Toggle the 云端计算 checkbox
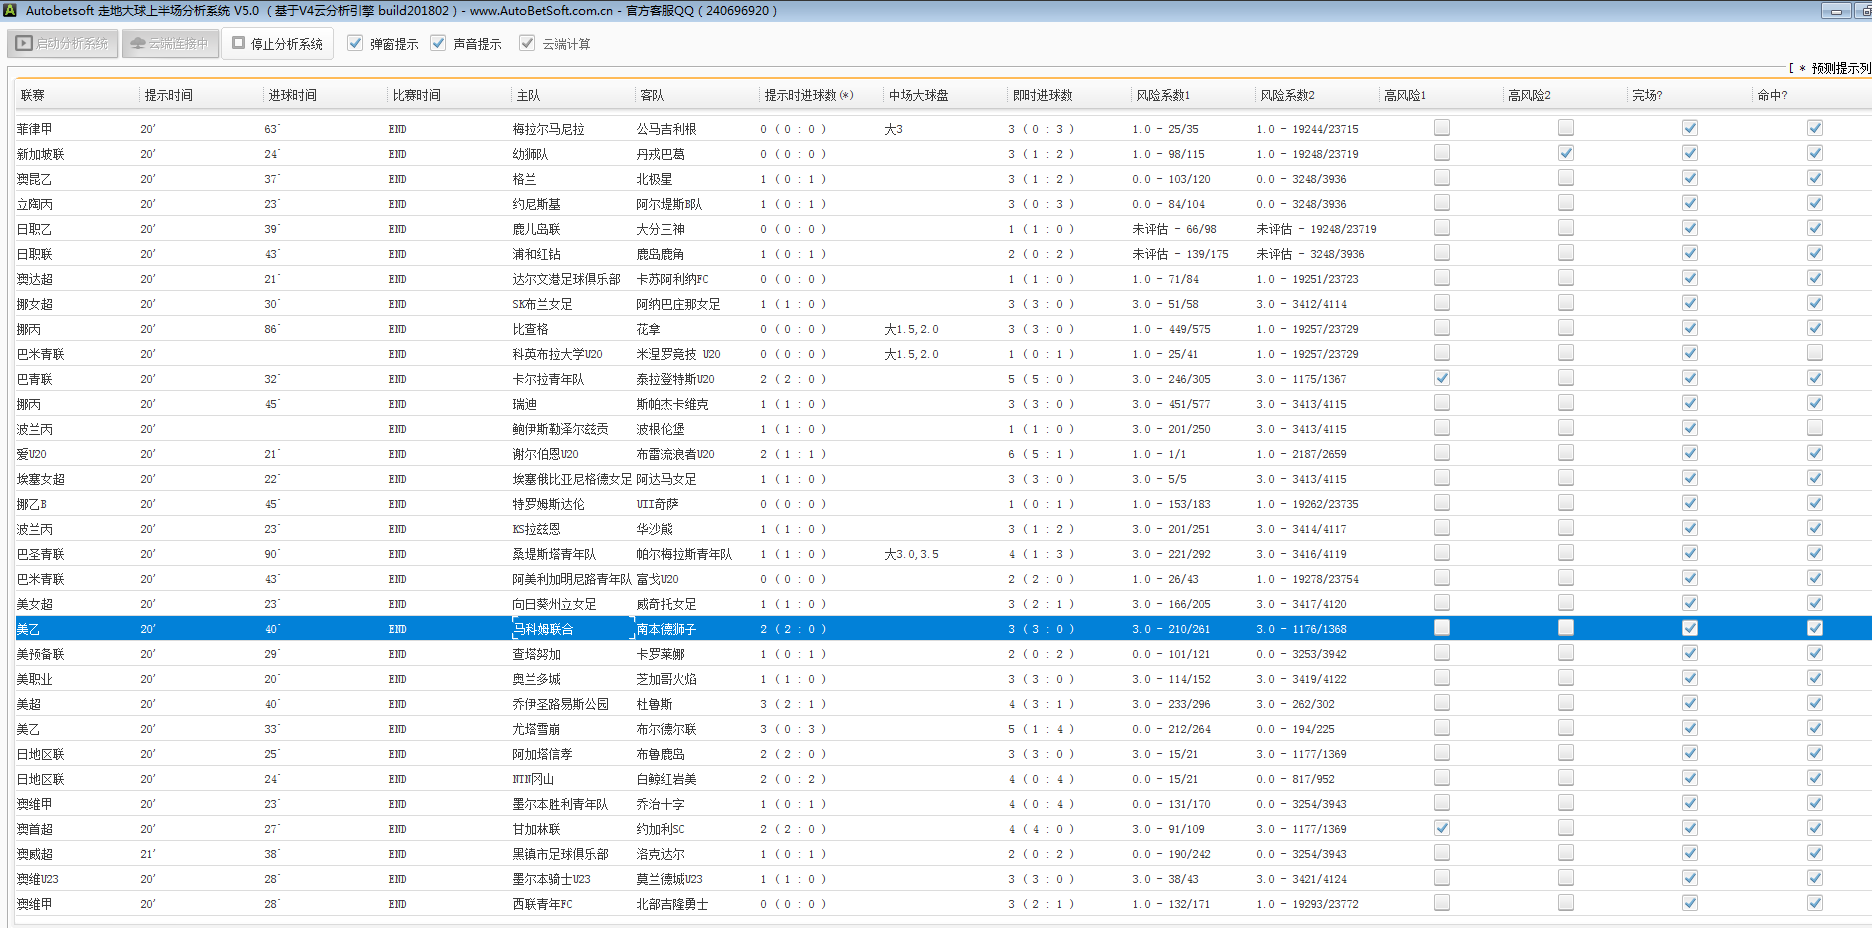Viewport: 1872px width, 928px height. (527, 44)
